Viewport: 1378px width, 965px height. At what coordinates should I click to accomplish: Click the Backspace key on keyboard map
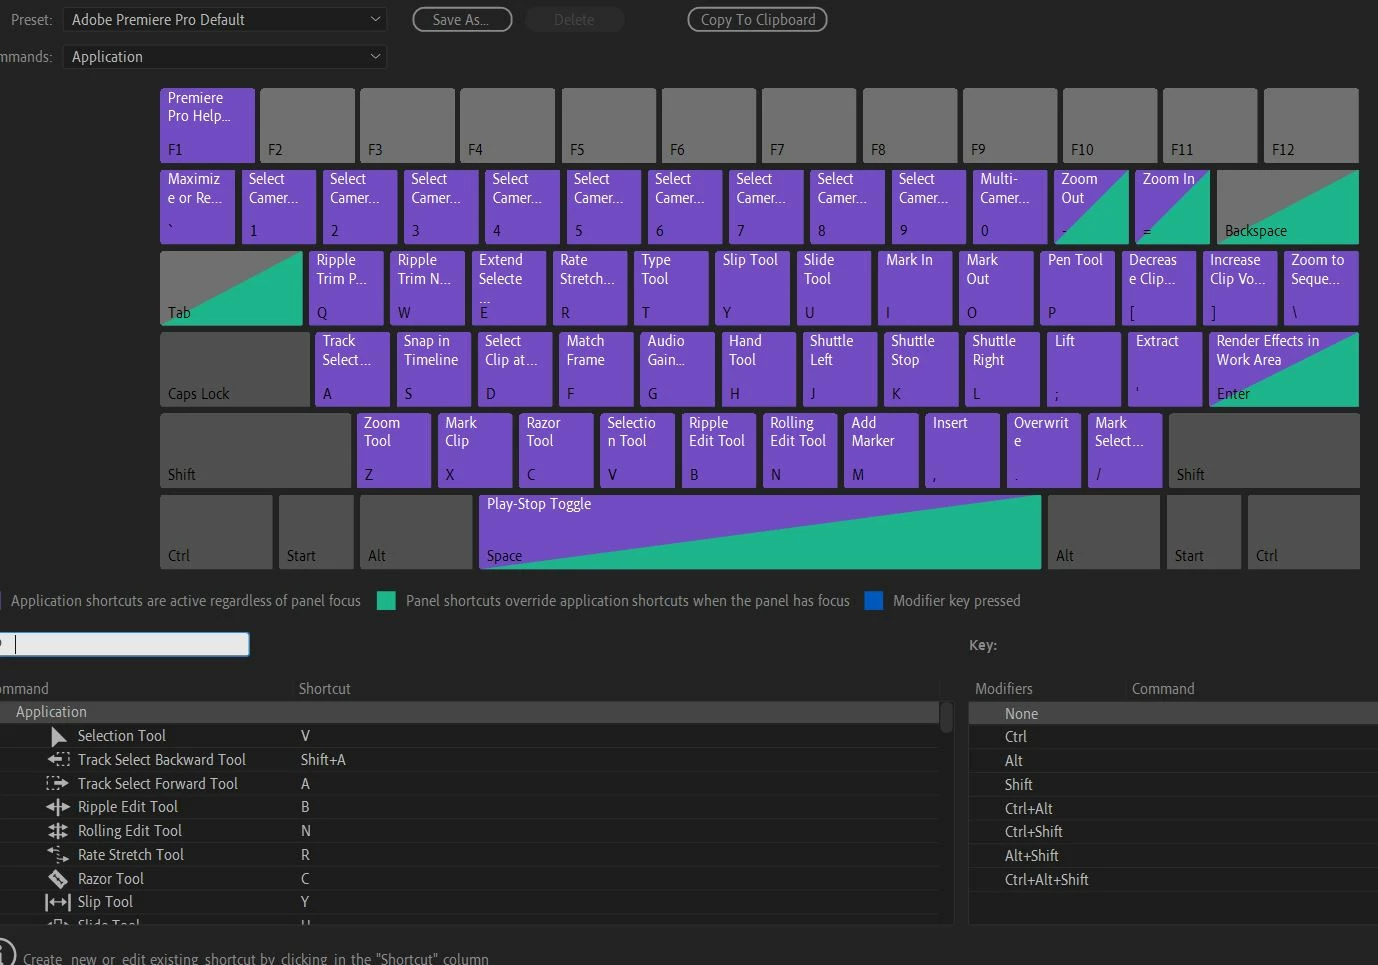[1287, 207]
